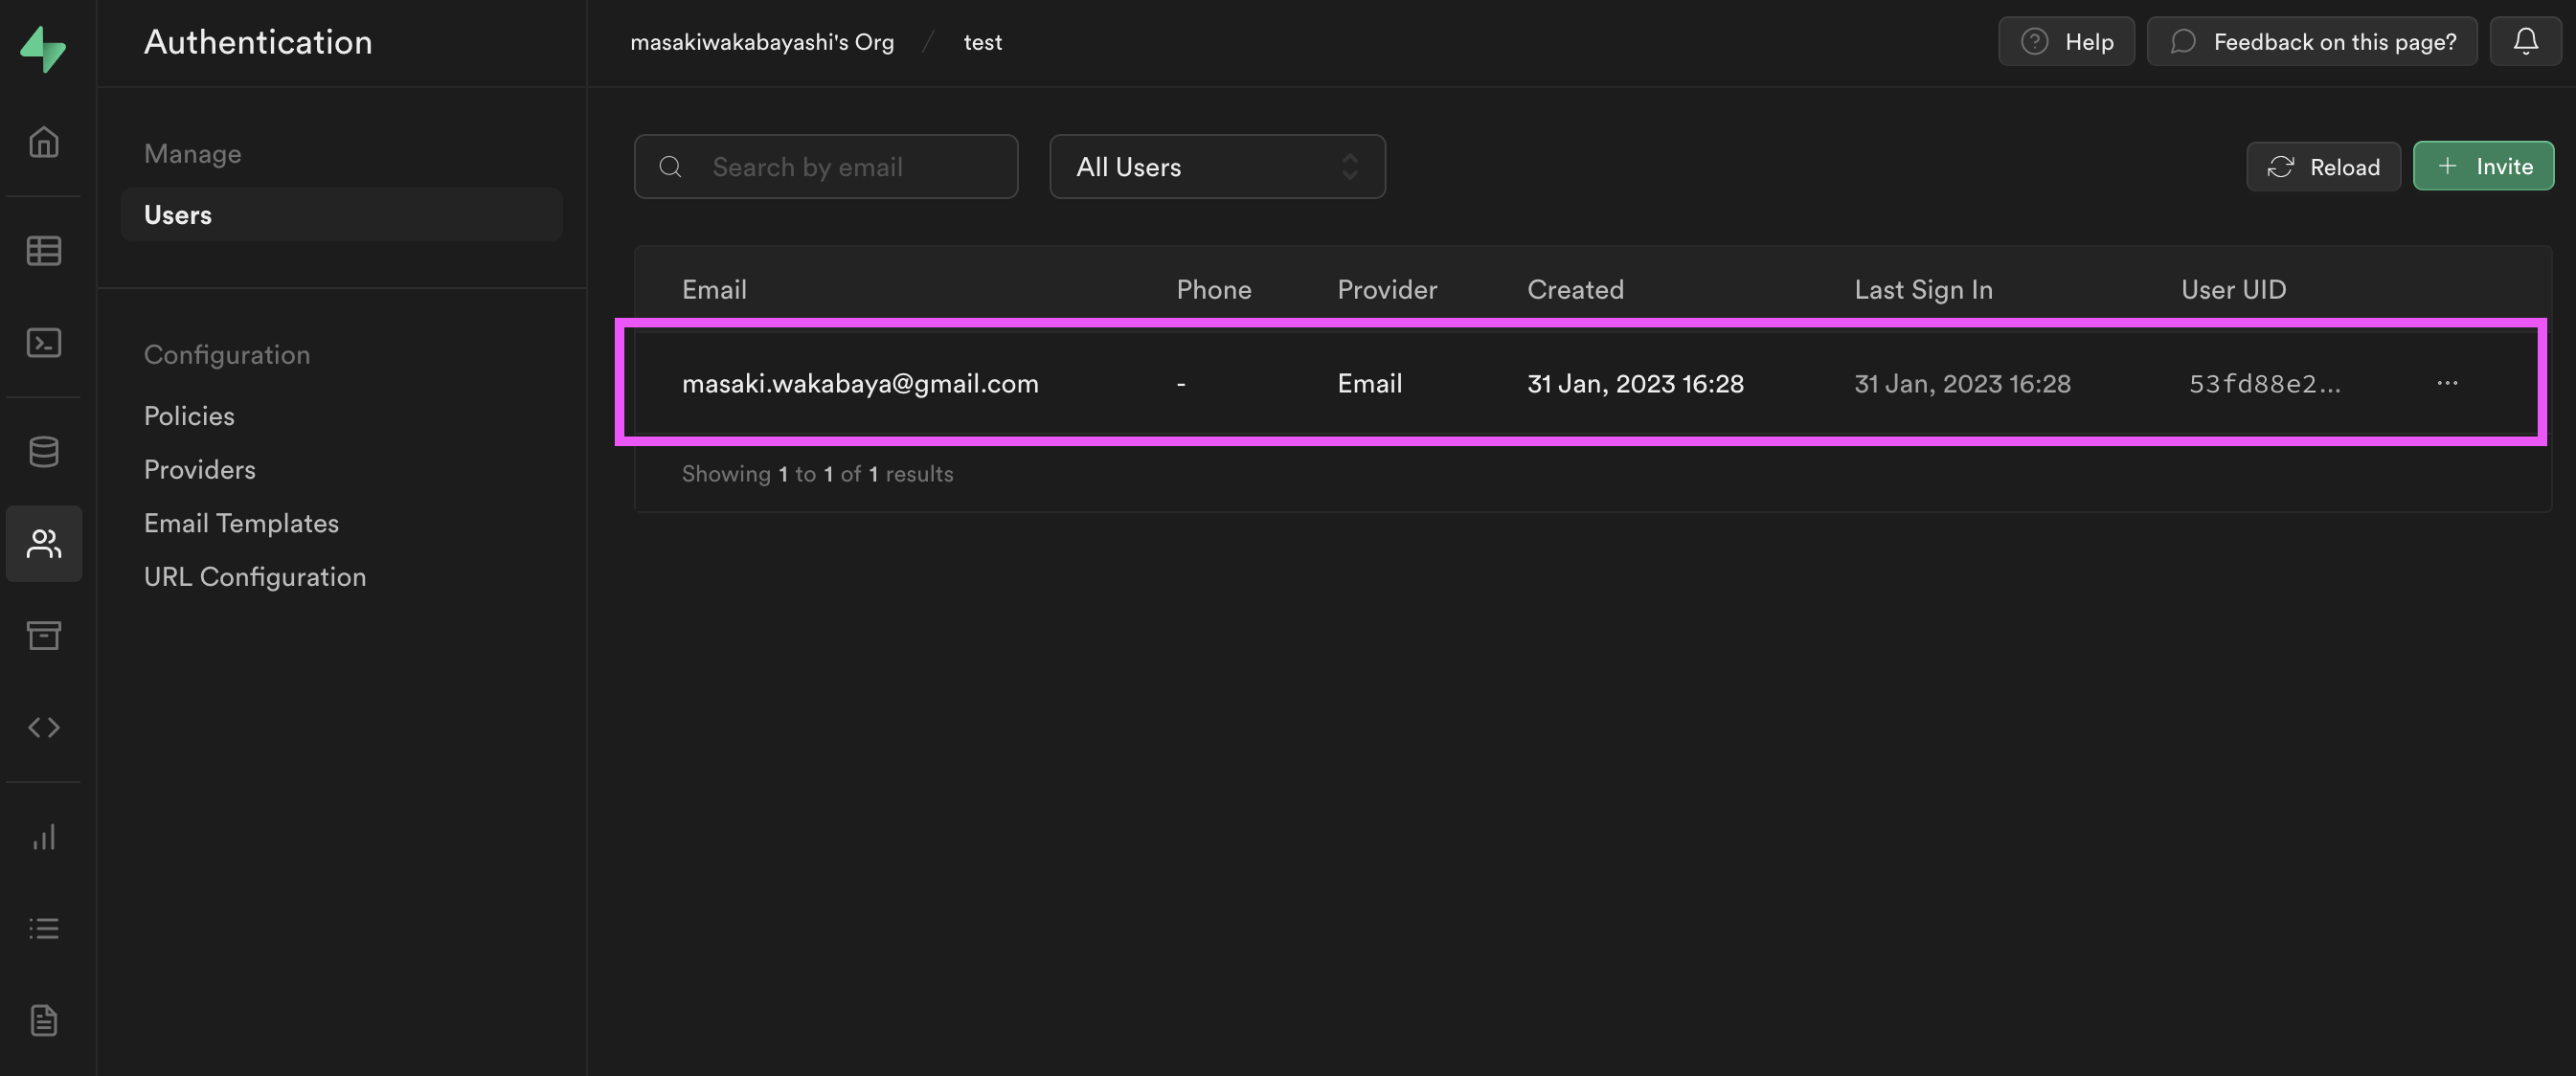
Task: Reload the users list
Action: click(2322, 167)
